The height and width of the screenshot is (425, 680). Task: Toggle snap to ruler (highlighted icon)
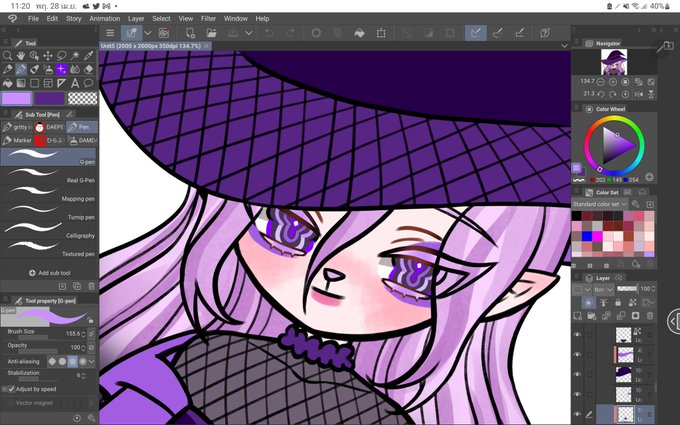(x=475, y=33)
